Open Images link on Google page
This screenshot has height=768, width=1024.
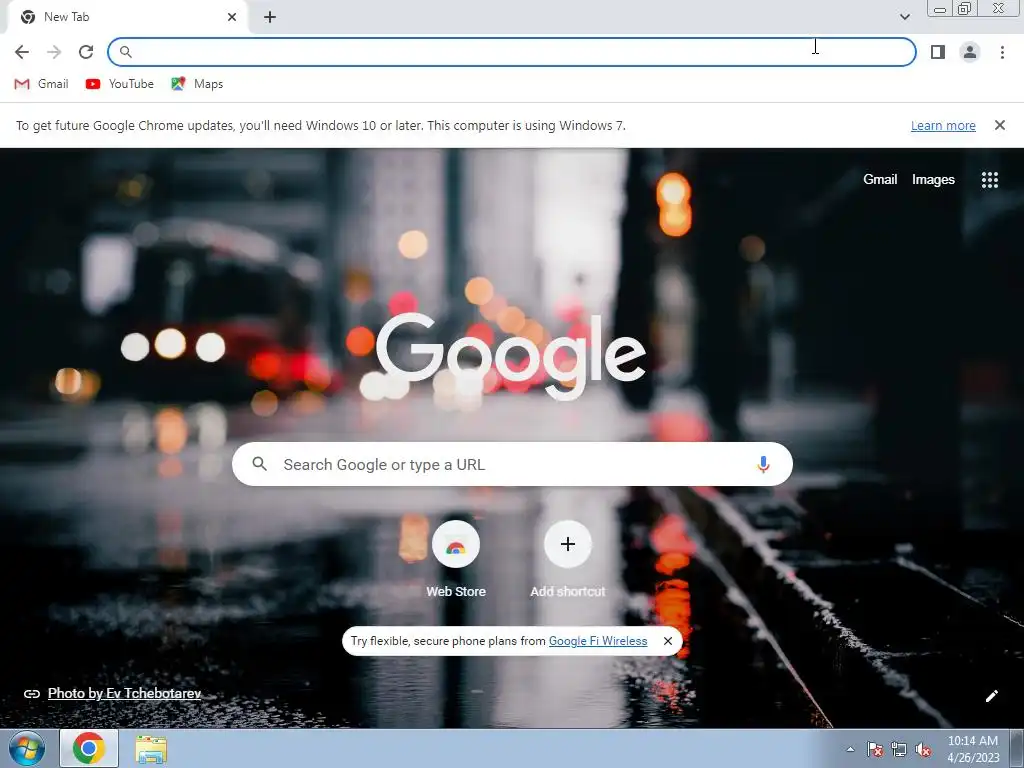[x=933, y=180]
